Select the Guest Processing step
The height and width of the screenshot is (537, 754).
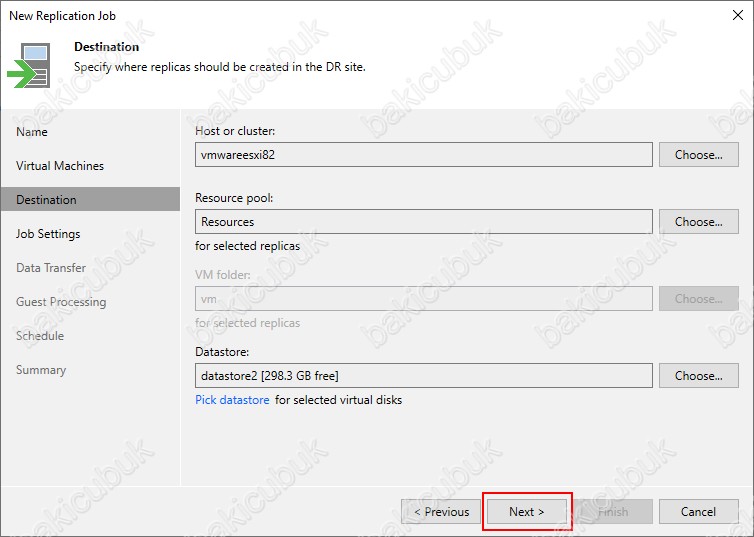pyautogui.click(x=61, y=302)
